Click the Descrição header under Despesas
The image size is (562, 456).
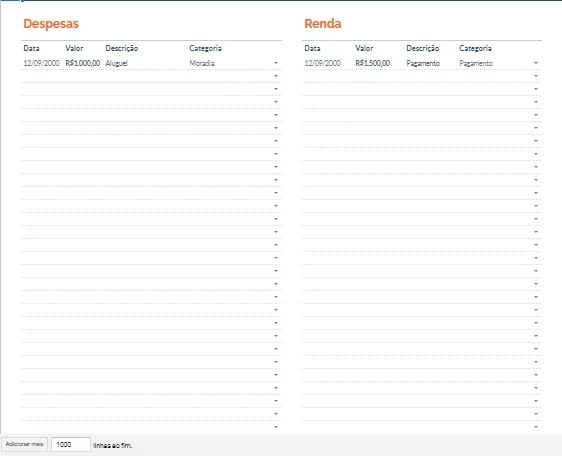click(122, 48)
